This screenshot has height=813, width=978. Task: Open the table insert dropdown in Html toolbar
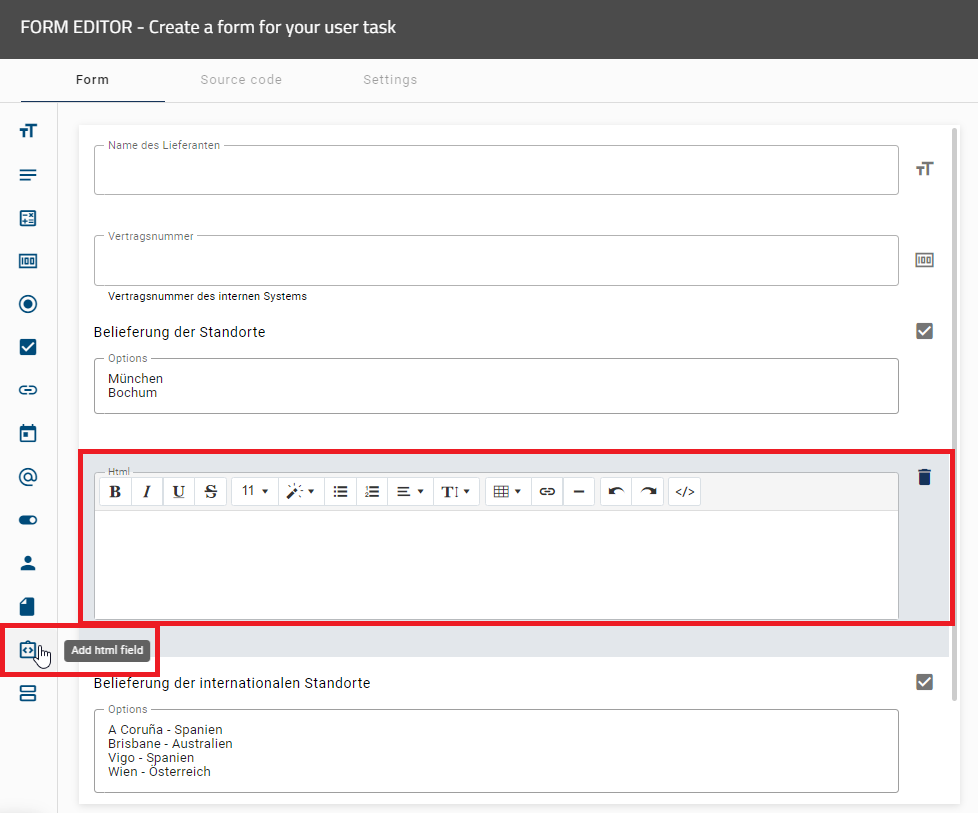tap(508, 491)
